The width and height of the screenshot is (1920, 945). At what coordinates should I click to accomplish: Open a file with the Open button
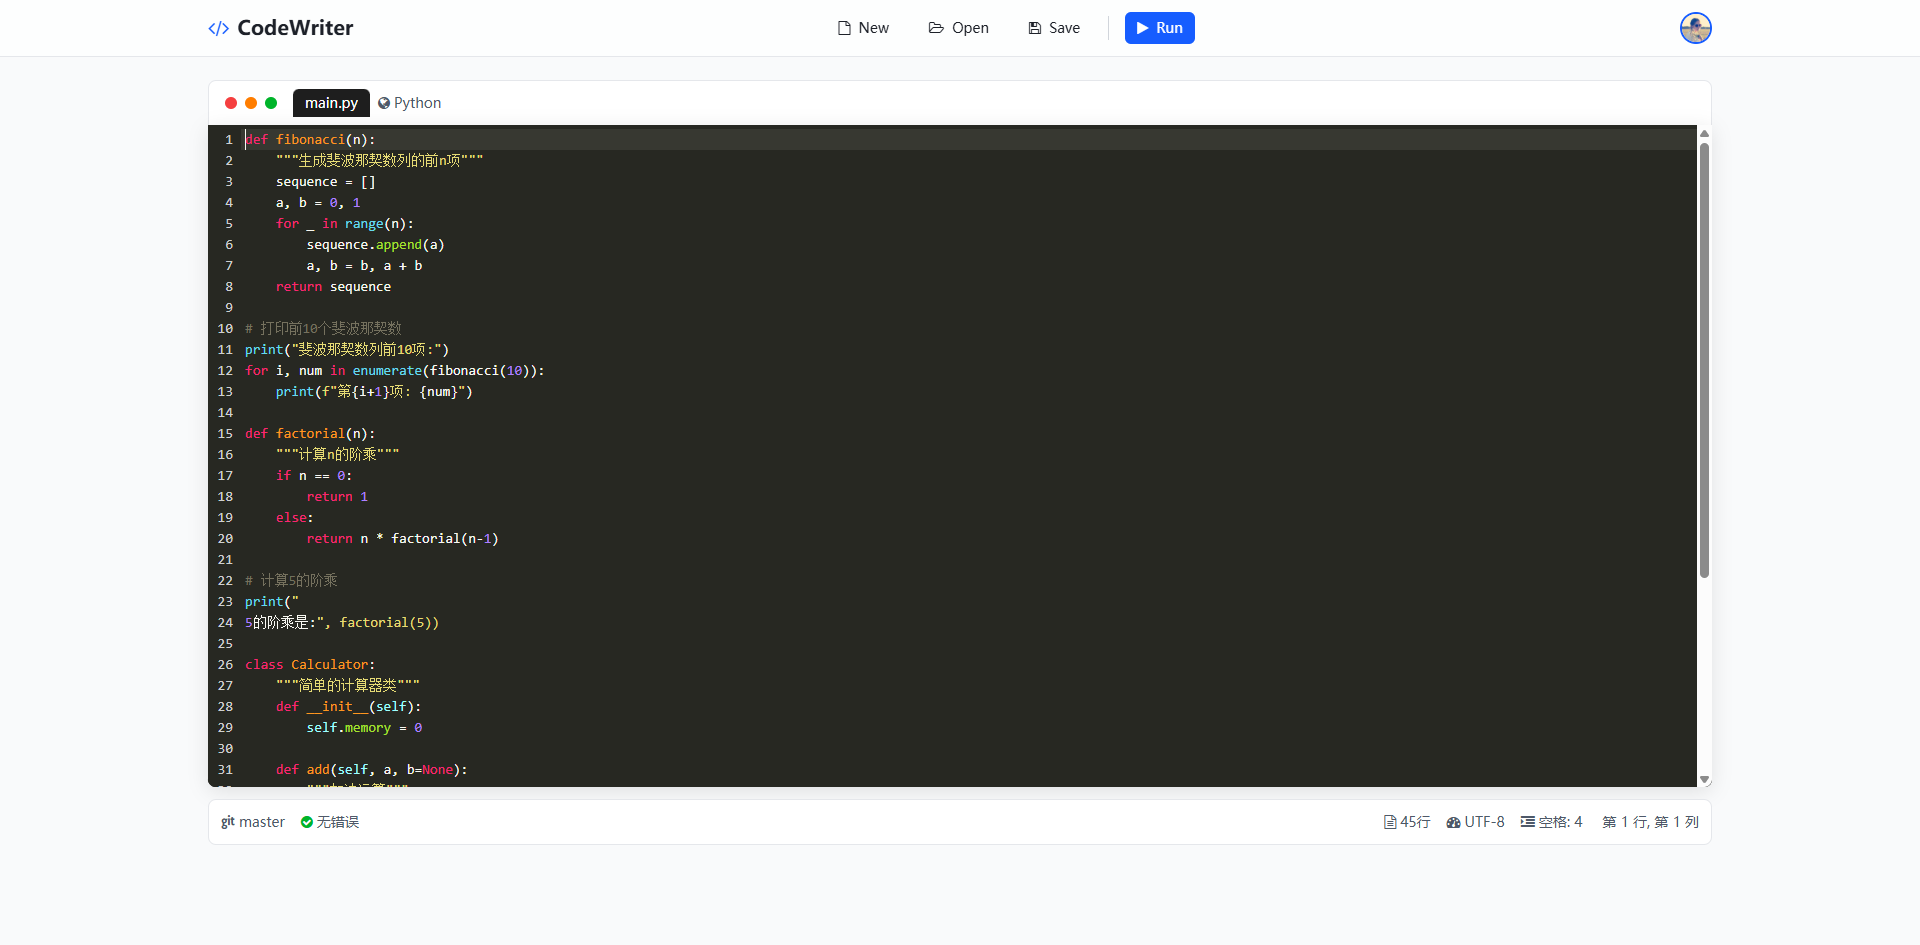point(958,28)
